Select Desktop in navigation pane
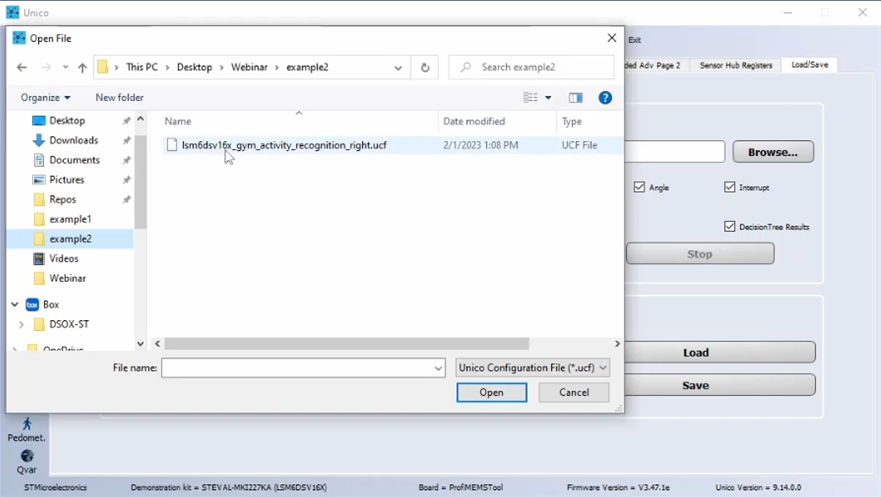881x497 pixels. coord(67,121)
